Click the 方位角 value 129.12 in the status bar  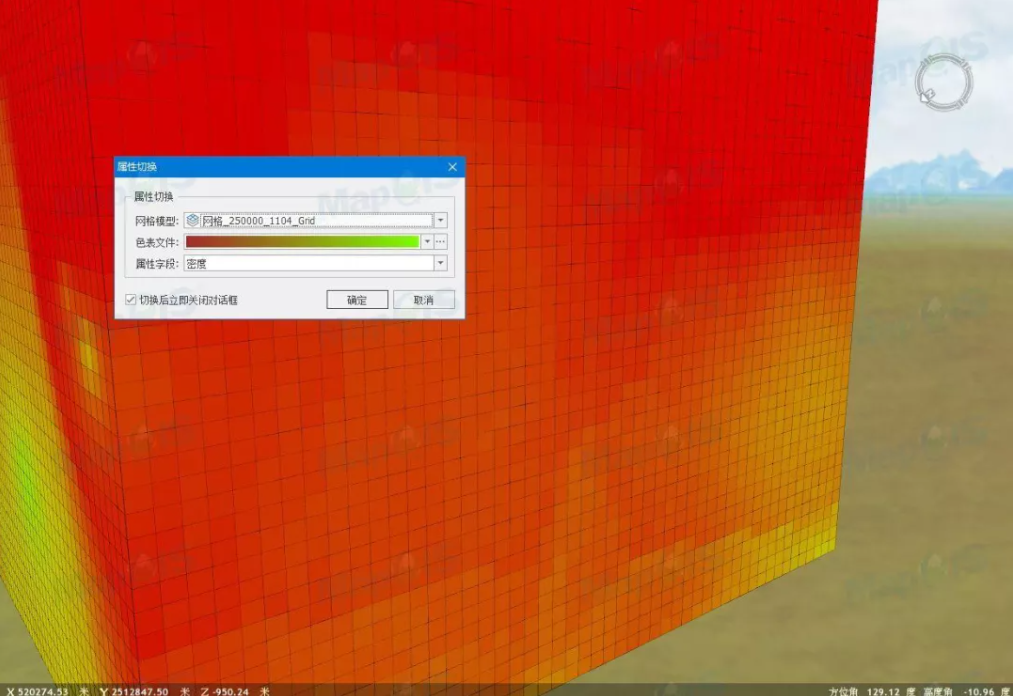point(884,691)
